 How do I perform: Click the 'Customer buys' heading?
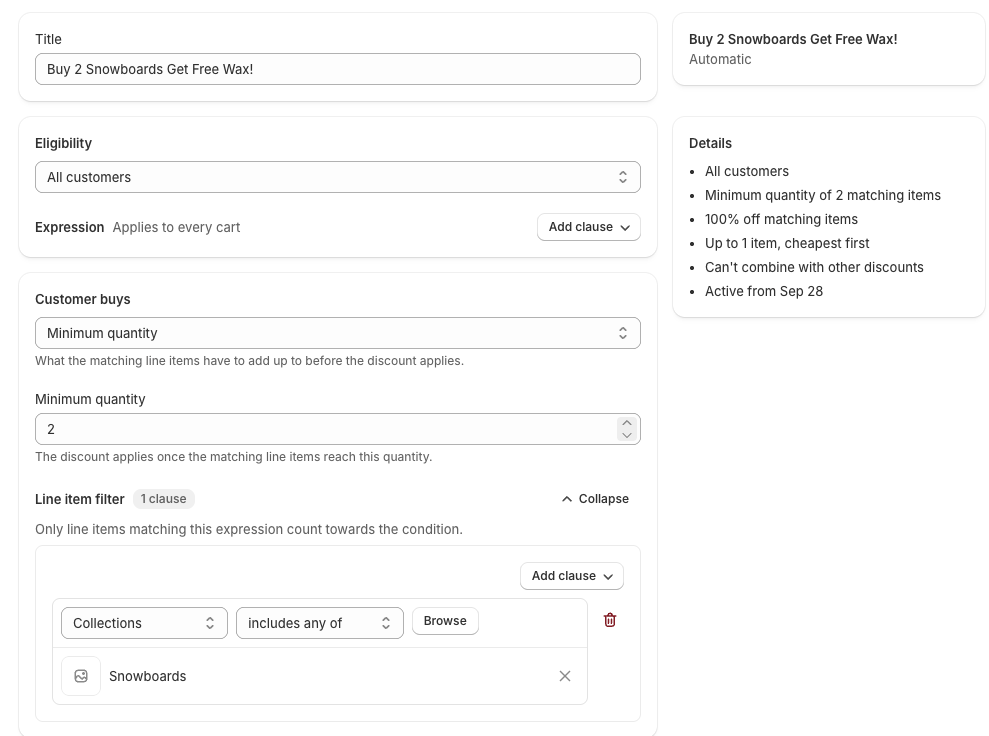click(83, 299)
